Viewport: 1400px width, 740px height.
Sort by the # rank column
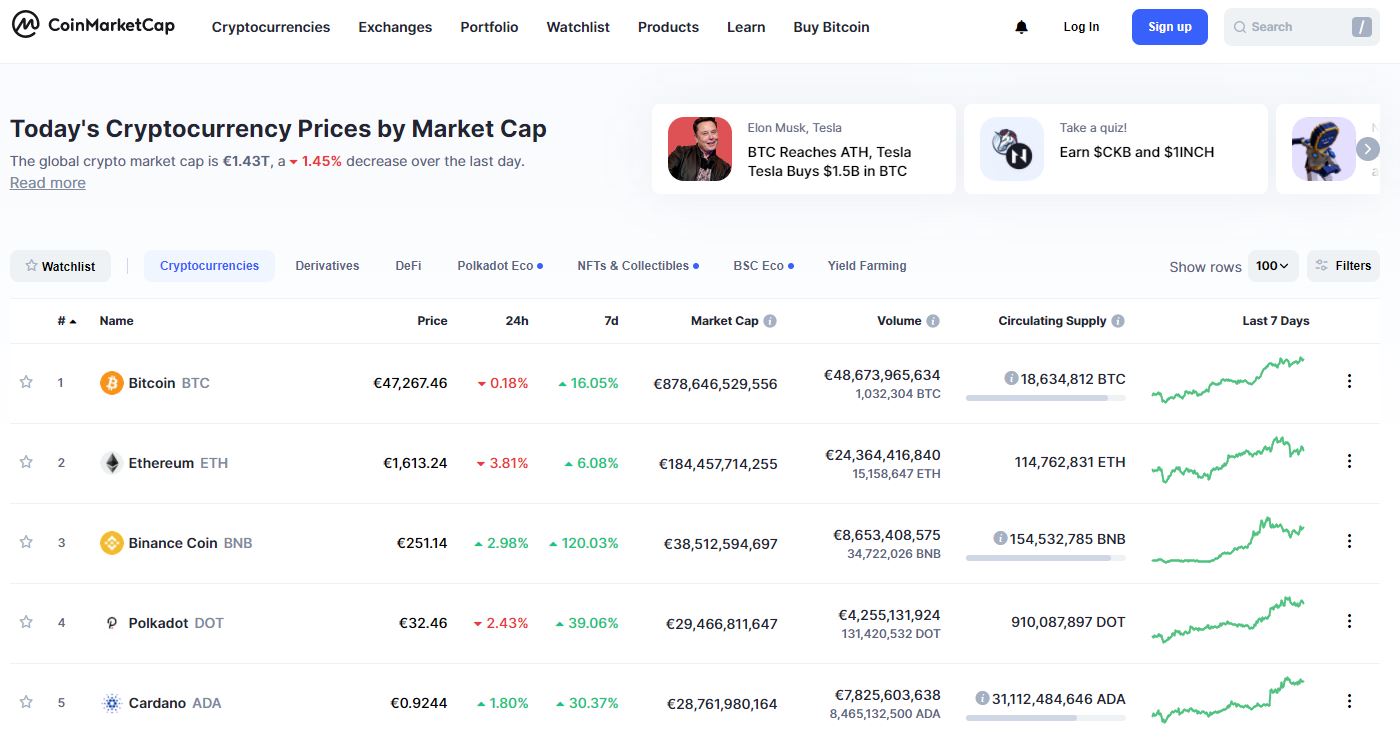[x=67, y=321]
